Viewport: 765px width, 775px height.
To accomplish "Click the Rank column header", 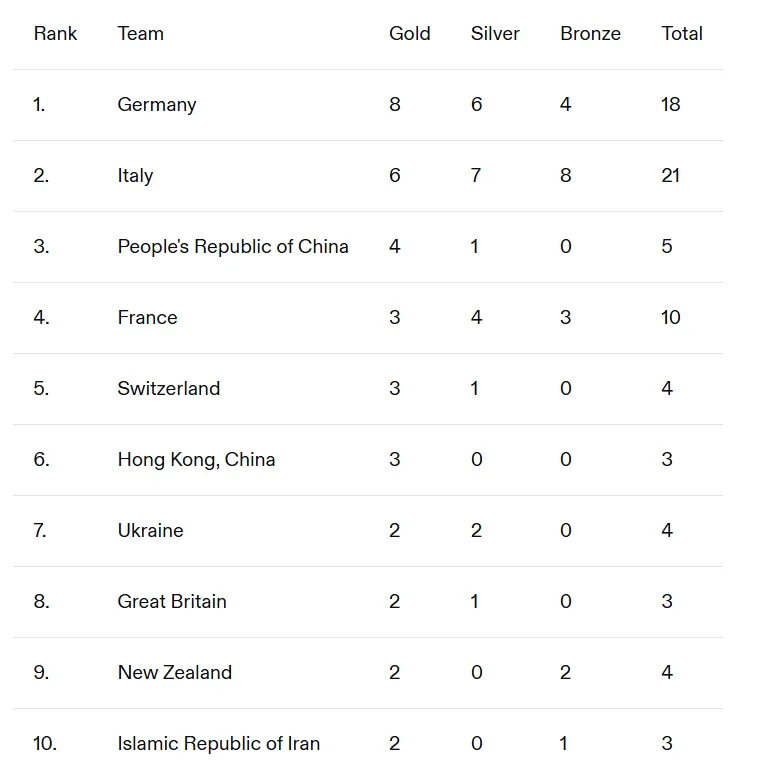I will click(x=55, y=34).
